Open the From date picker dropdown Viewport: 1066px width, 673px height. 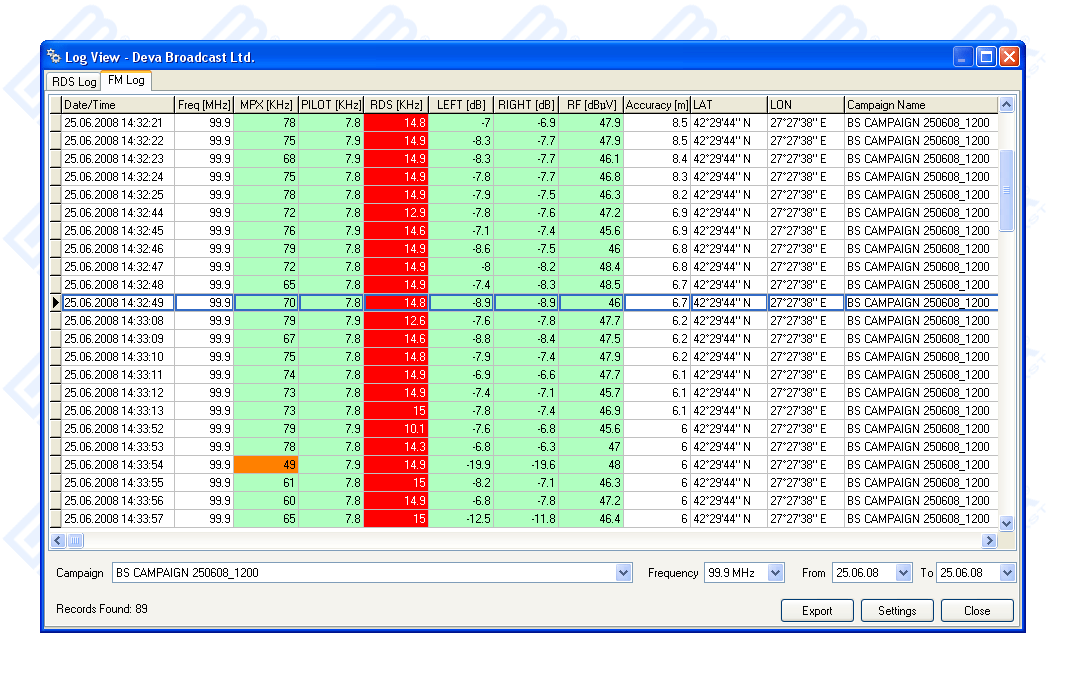[904, 573]
